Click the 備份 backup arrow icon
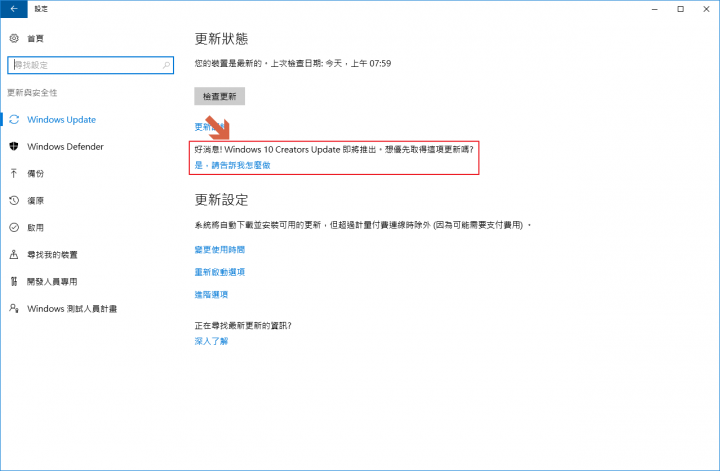 coord(14,173)
